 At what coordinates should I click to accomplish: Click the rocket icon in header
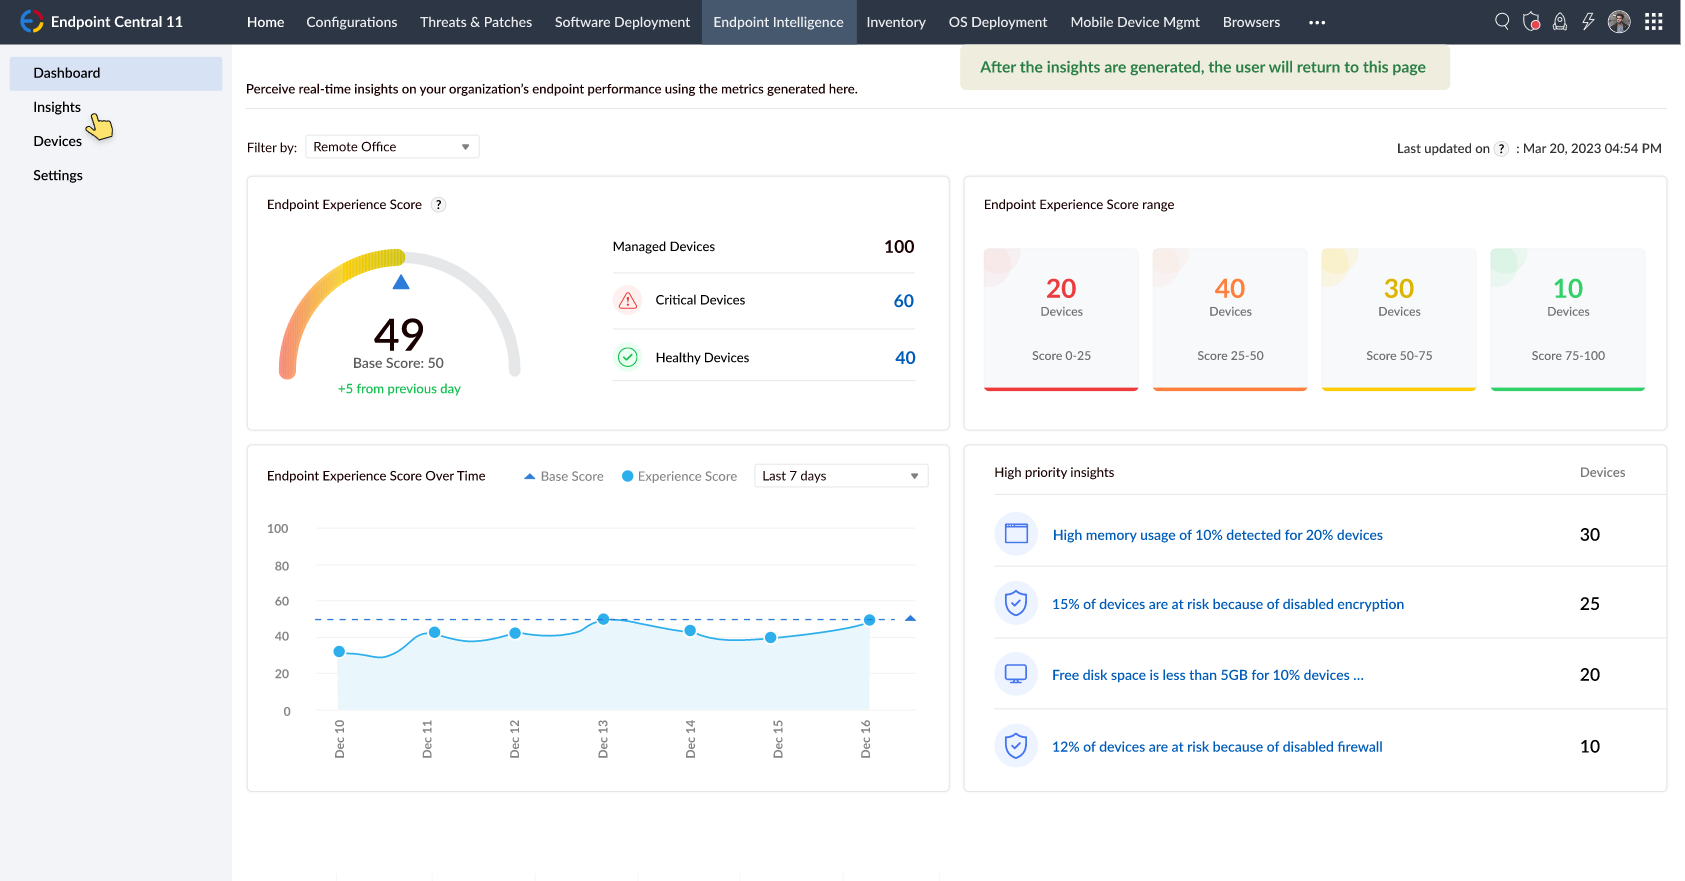1559,21
